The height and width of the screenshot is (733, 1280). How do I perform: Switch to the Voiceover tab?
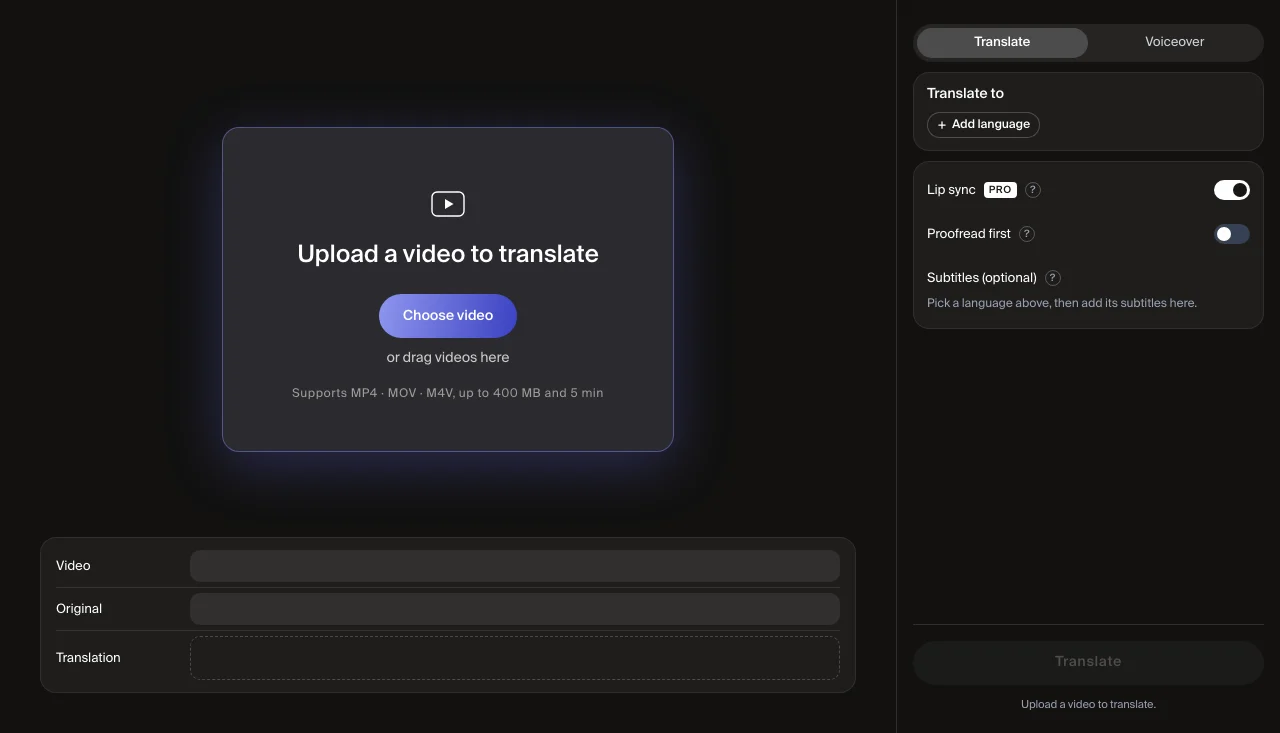[x=1174, y=42]
